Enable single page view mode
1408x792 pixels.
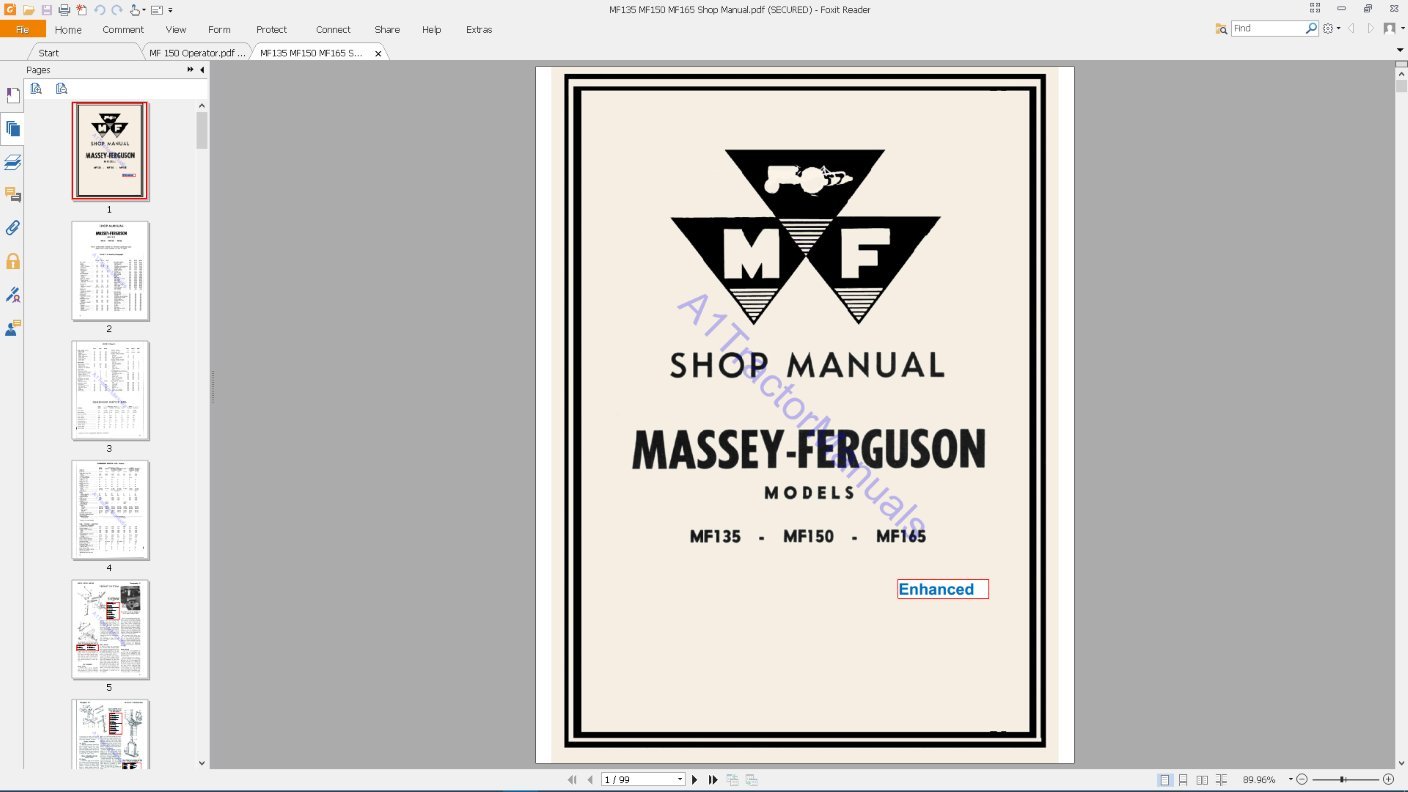click(x=1165, y=779)
